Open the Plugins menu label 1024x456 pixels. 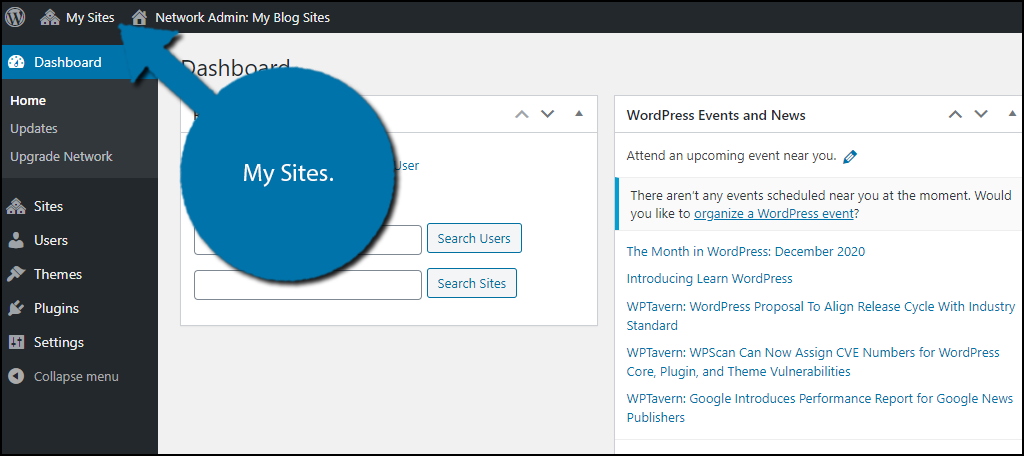56,308
